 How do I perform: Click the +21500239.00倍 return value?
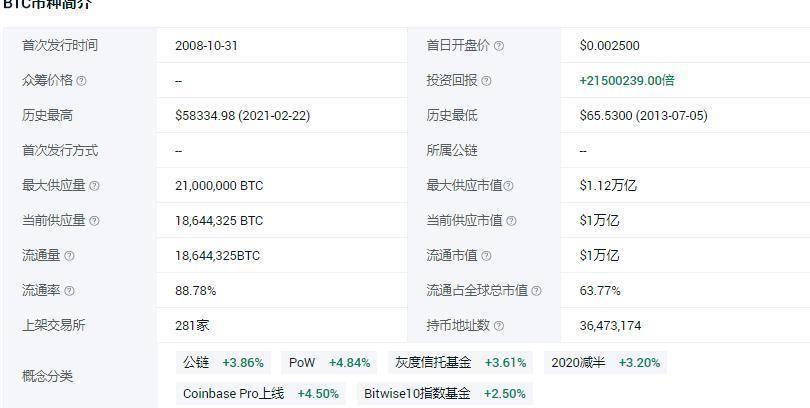click(626, 81)
